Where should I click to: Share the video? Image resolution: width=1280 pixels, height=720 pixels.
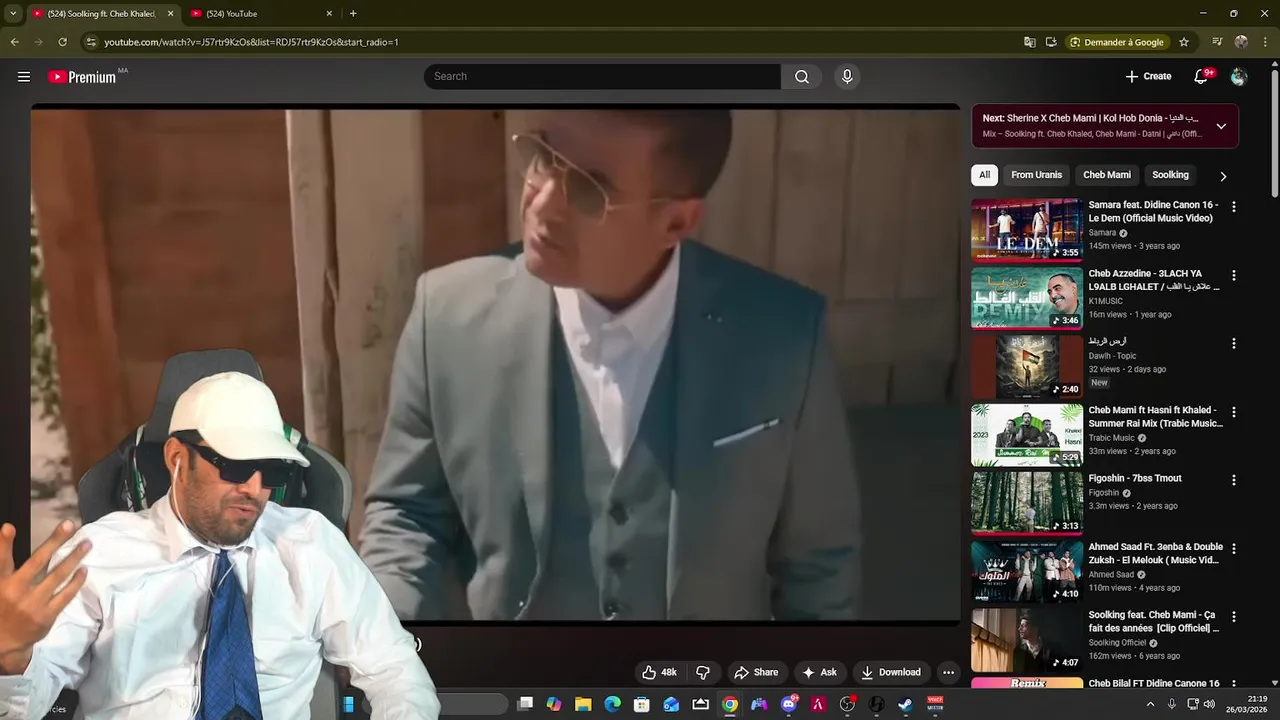tap(755, 672)
